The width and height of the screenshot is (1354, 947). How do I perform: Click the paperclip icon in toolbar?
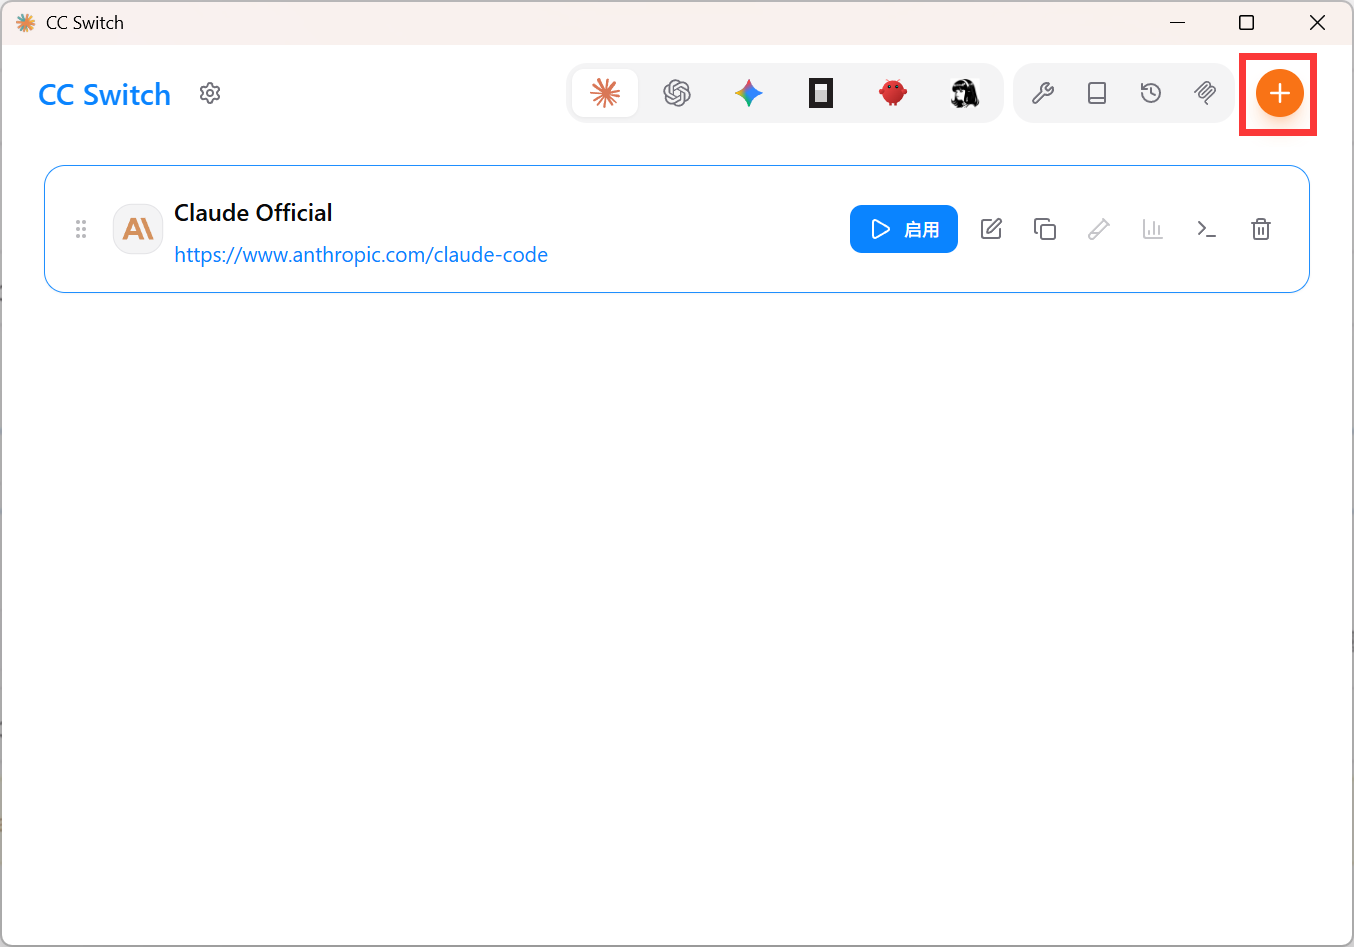click(1205, 93)
